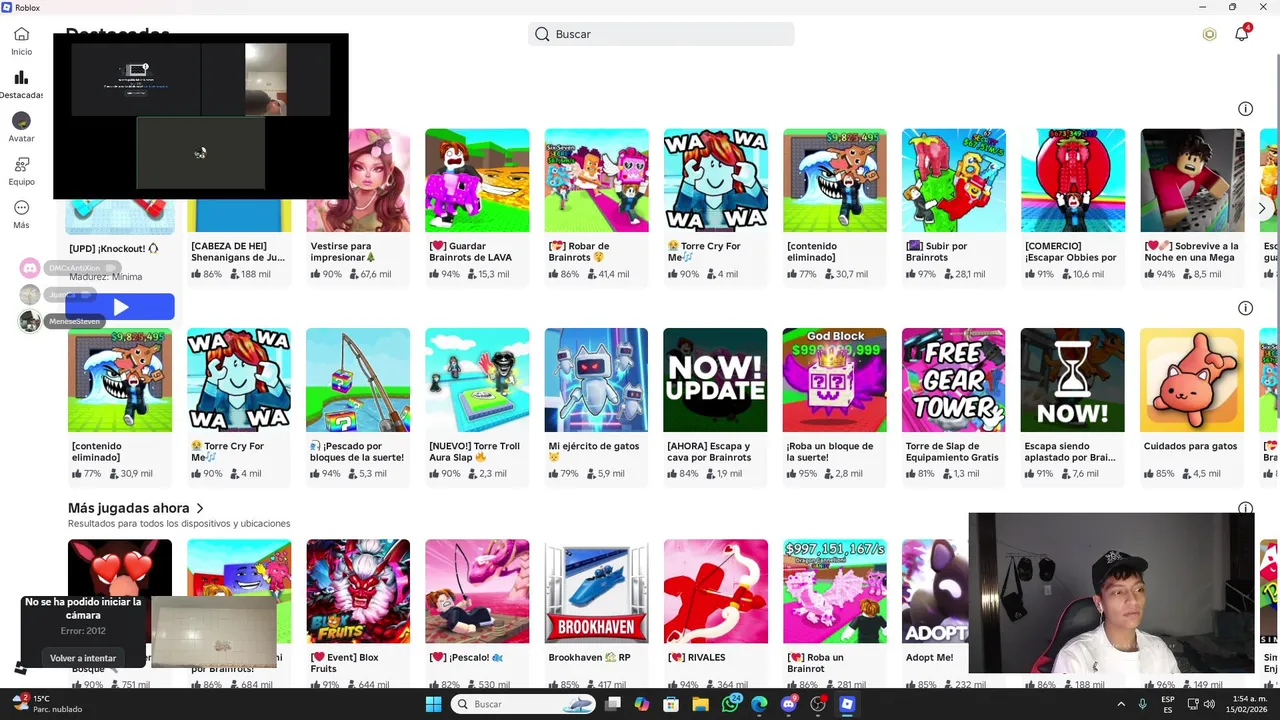Screen dimensions: 1280x720
Task: Click info icon beside second game row
Action: (1245, 308)
